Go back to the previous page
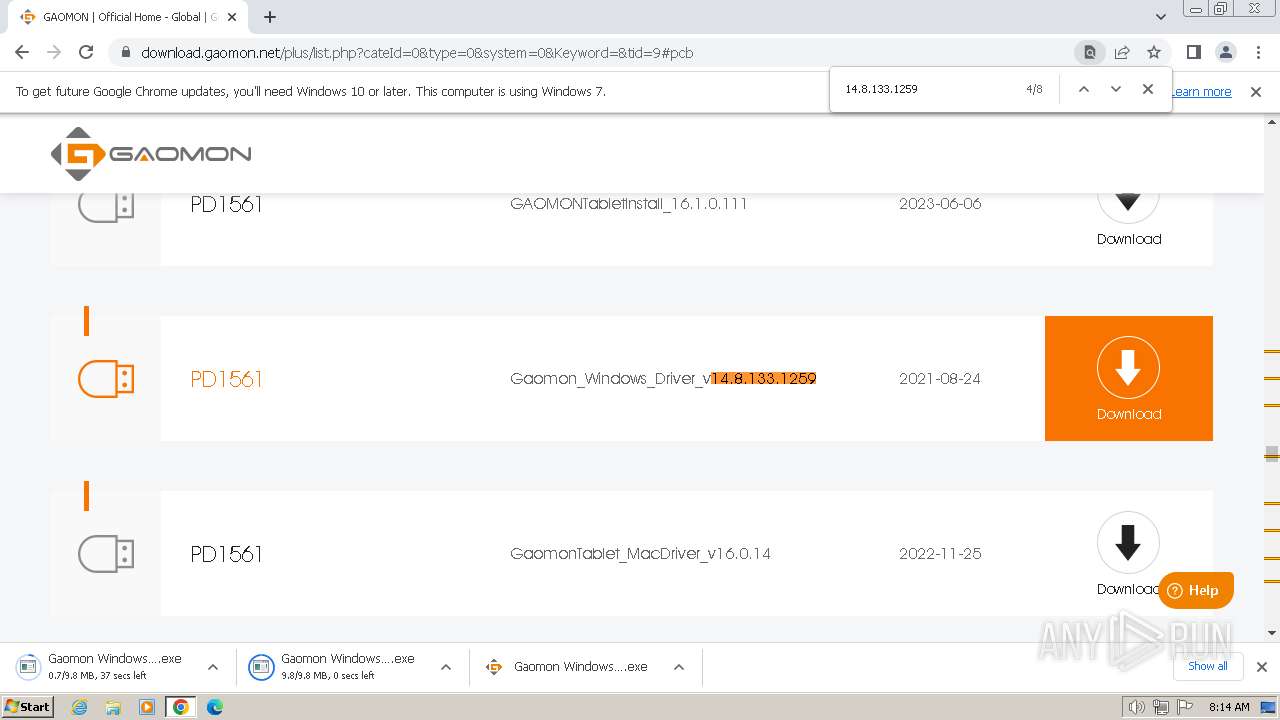The image size is (1280, 720). 22,52
